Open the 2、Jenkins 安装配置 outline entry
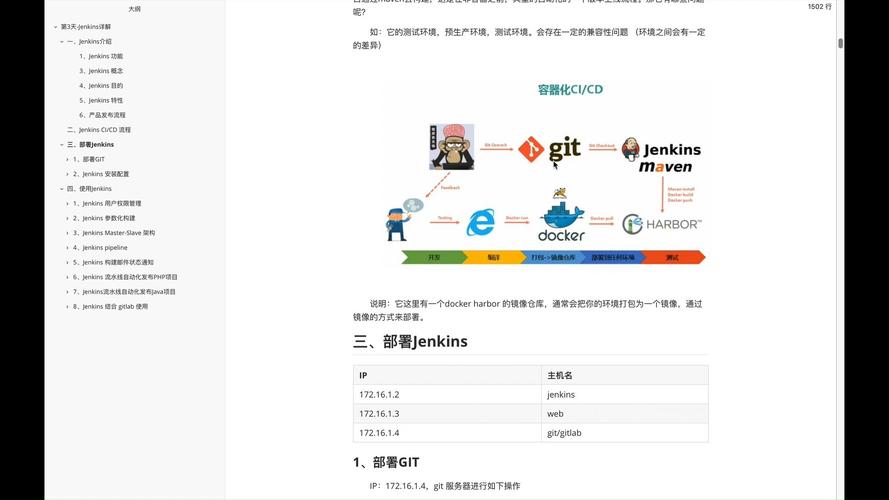 coord(101,174)
